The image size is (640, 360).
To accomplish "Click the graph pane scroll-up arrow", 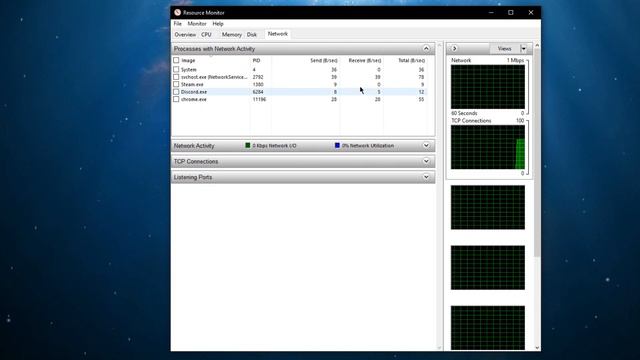I will [537, 45].
